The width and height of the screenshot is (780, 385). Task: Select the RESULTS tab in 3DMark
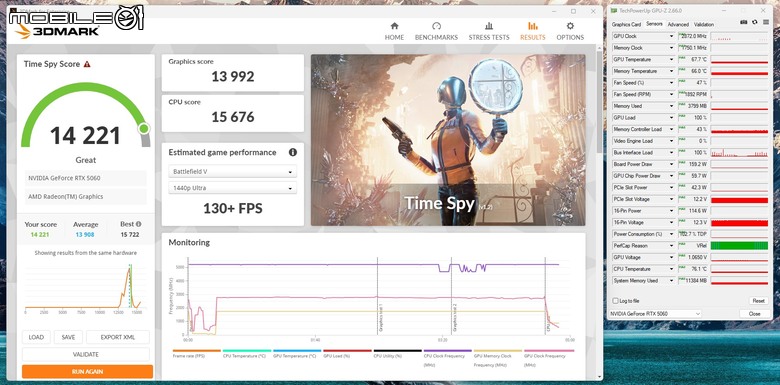532,31
